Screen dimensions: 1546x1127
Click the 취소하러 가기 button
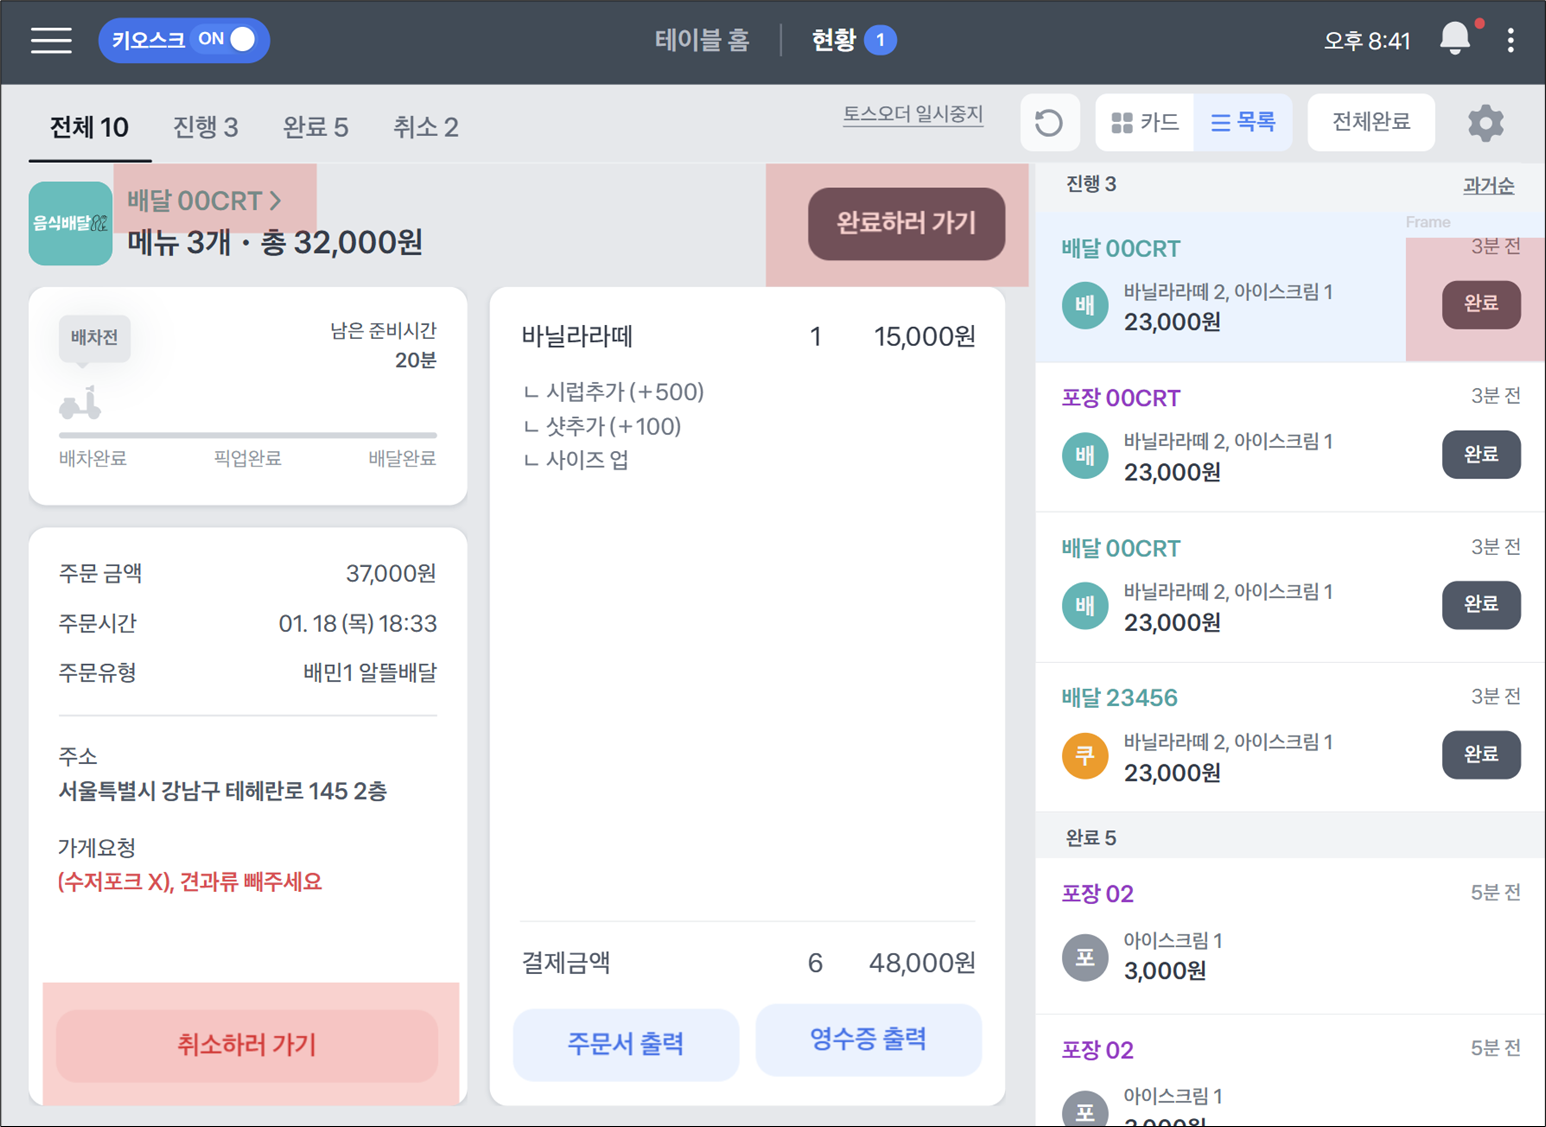pos(247,1045)
